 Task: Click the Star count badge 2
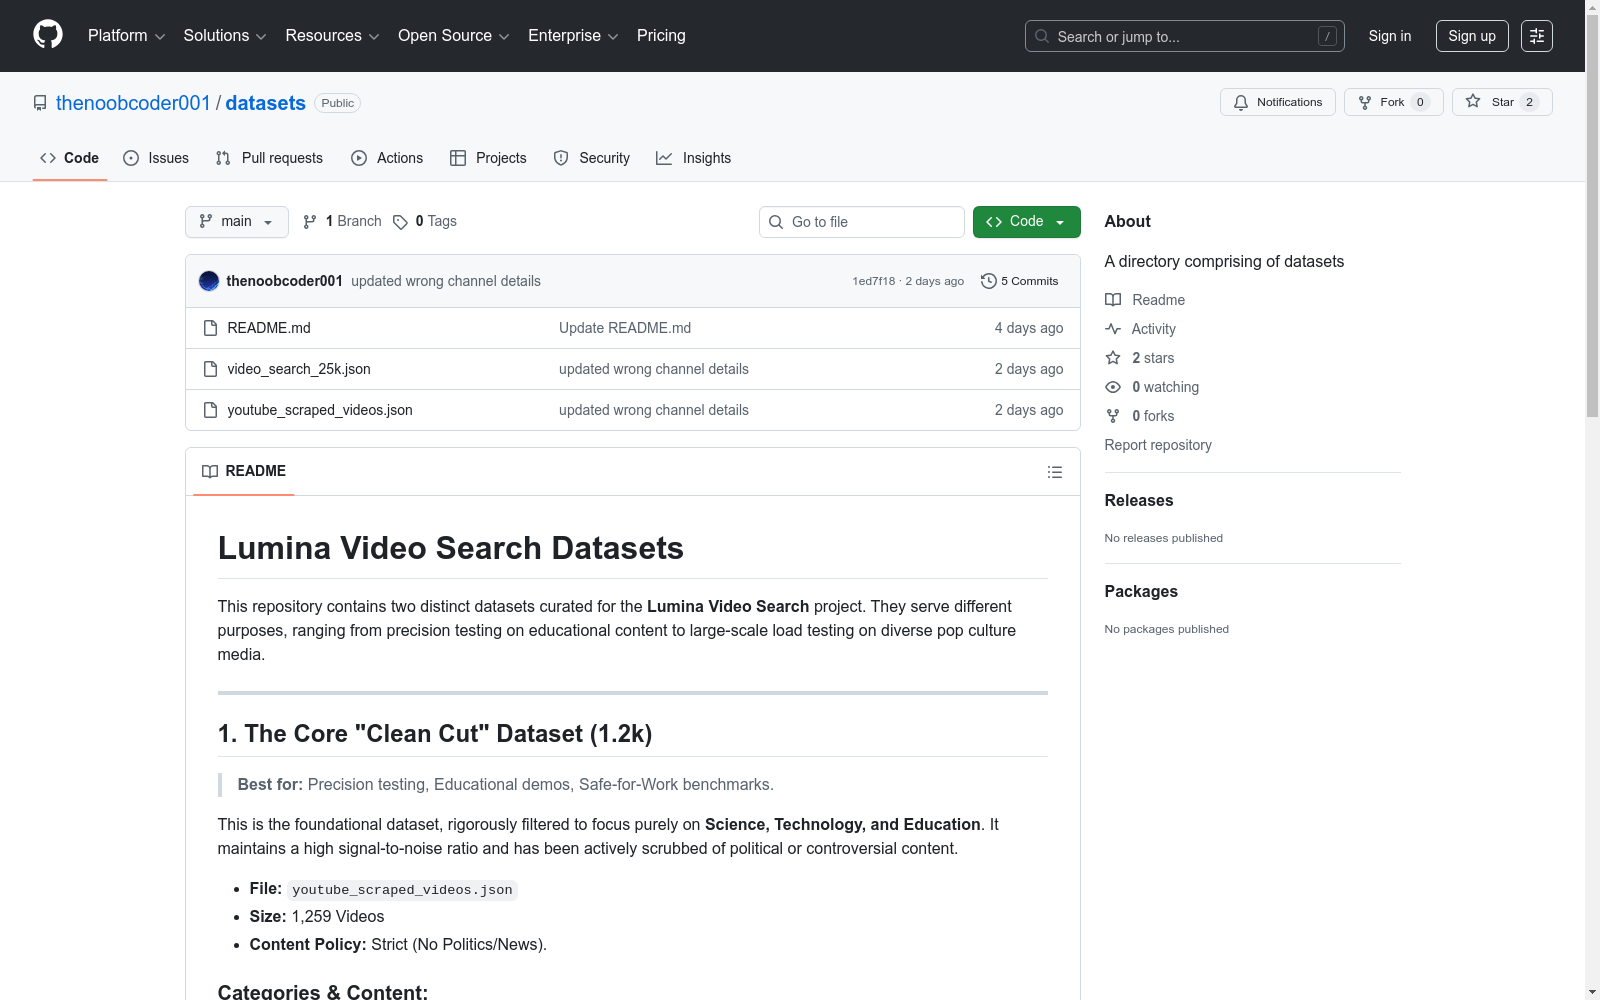click(x=1529, y=102)
